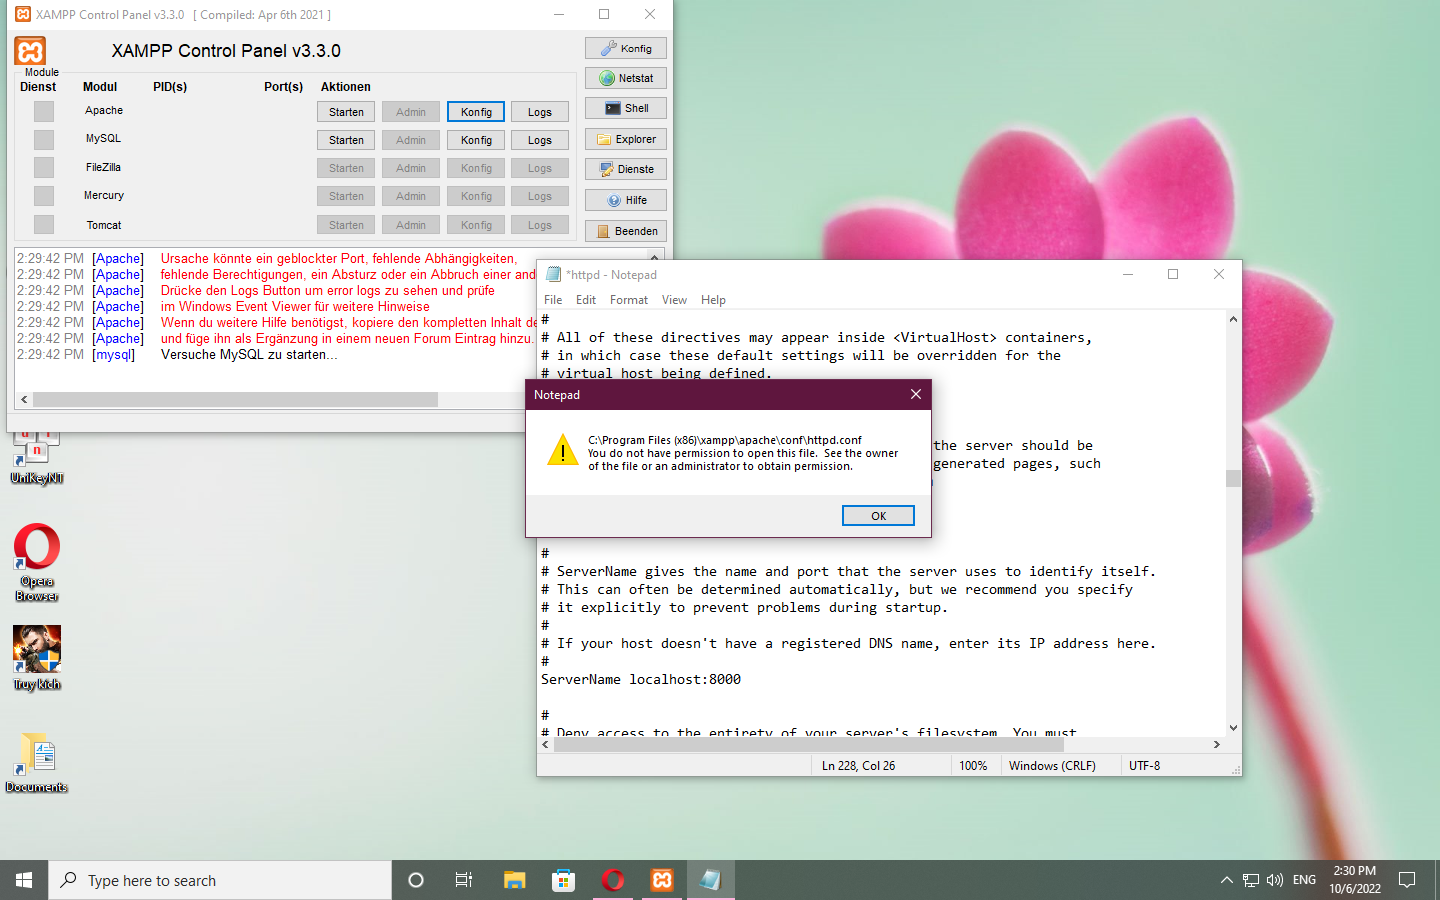Open the taskbar clock showing 2:30 PM
This screenshot has width=1440, height=900.
click(1355, 880)
